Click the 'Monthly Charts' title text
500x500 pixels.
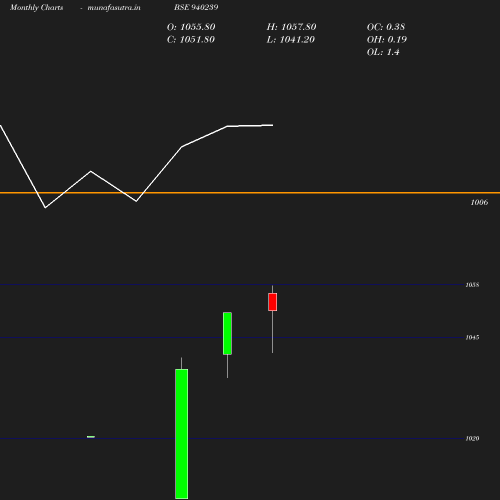(36, 8)
